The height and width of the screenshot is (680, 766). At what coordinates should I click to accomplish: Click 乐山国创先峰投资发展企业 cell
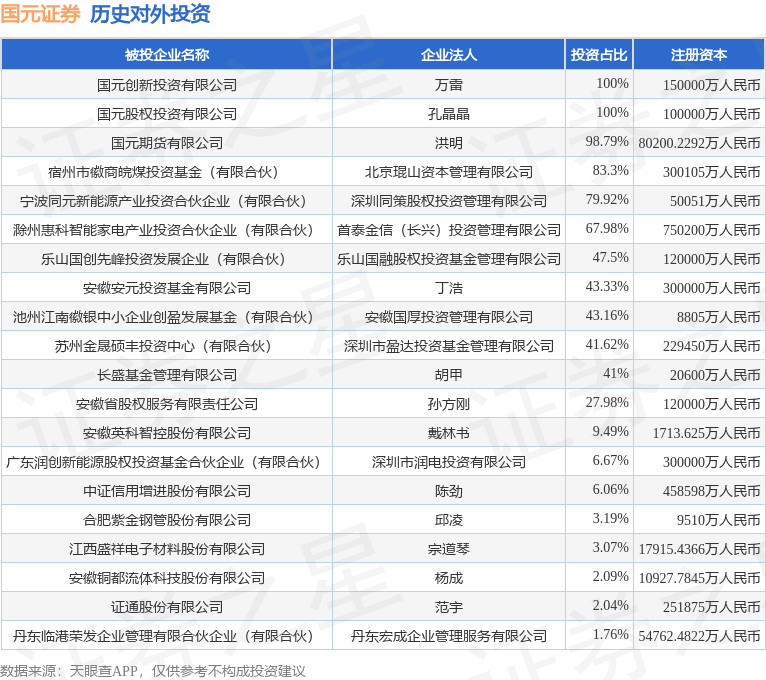167,259
